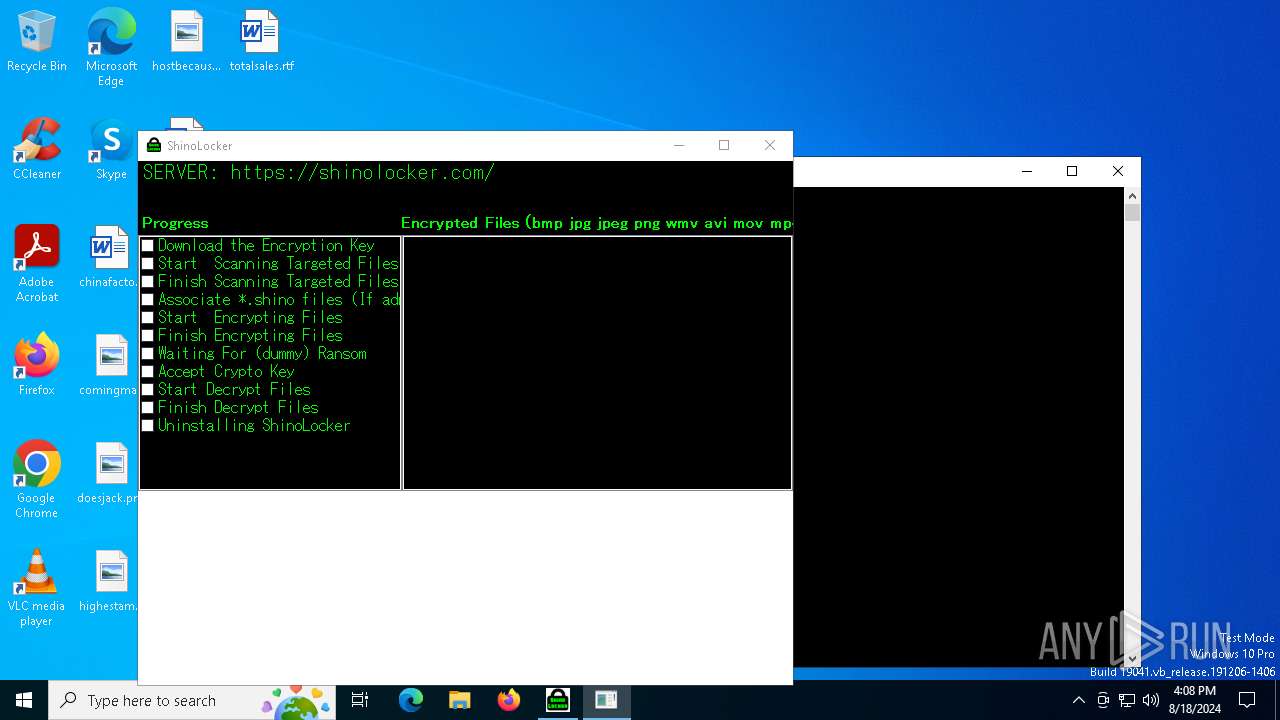Open the Skype desktop shortcut
1280x720 pixels.
pyautogui.click(x=111, y=150)
